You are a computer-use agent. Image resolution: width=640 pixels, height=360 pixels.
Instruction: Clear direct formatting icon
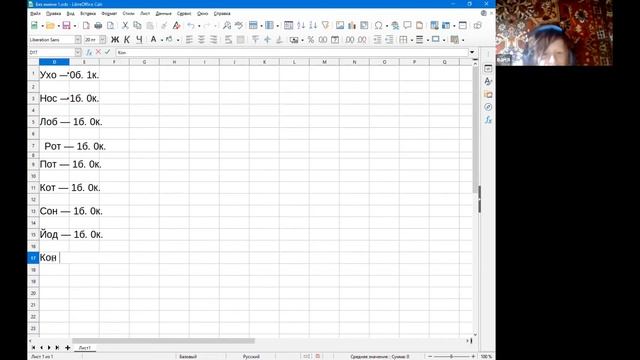click(176, 26)
